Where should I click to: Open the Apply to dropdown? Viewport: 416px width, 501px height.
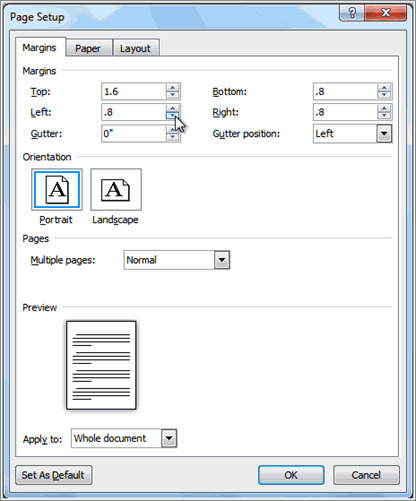pos(169,438)
